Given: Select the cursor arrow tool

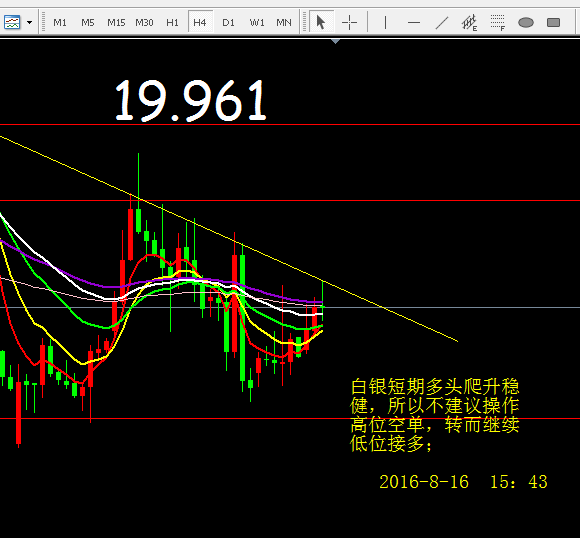Looking at the screenshot, I should click(x=321, y=23).
